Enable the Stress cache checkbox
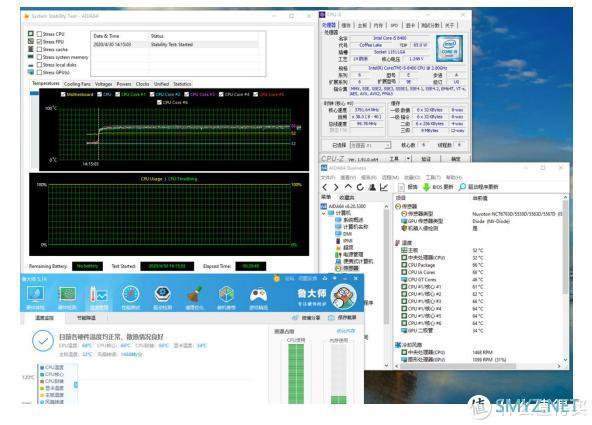 coord(39,49)
